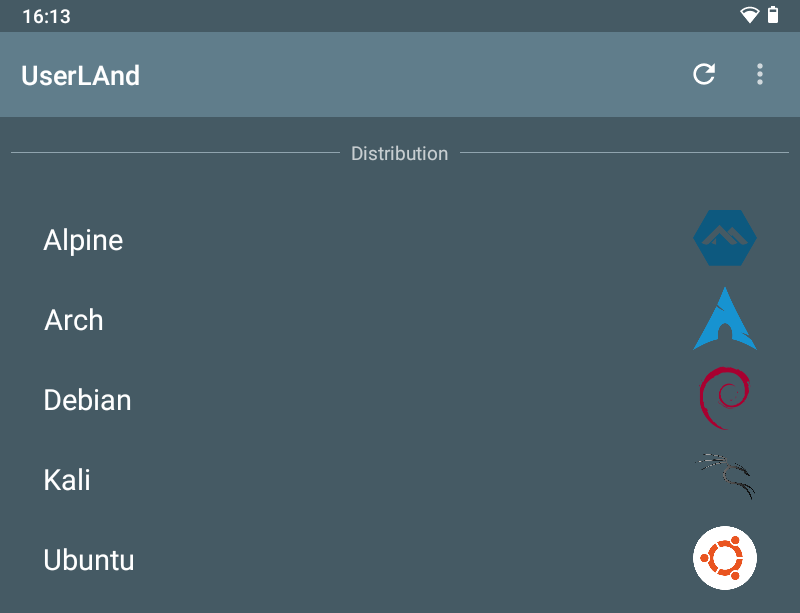This screenshot has height=613, width=800.
Task: Click the Distribution section header text
Action: click(399, 154)
